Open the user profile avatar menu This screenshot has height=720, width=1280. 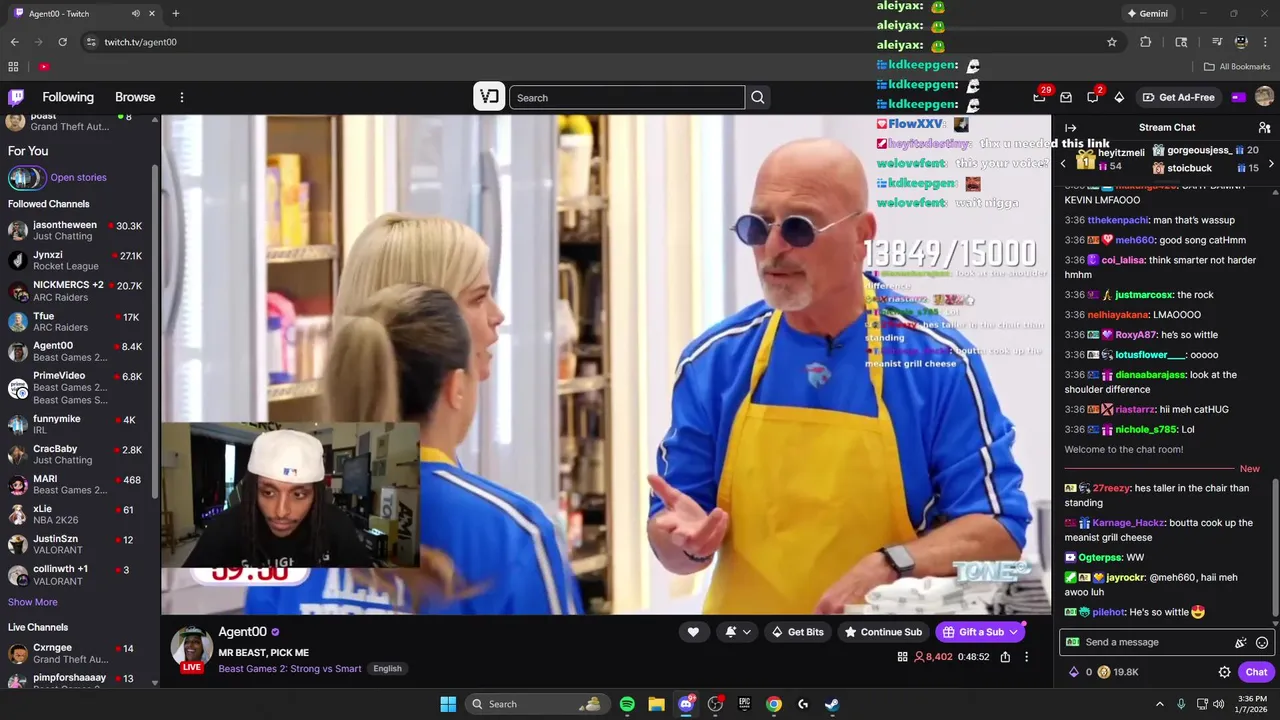[x=1264, y=97]
